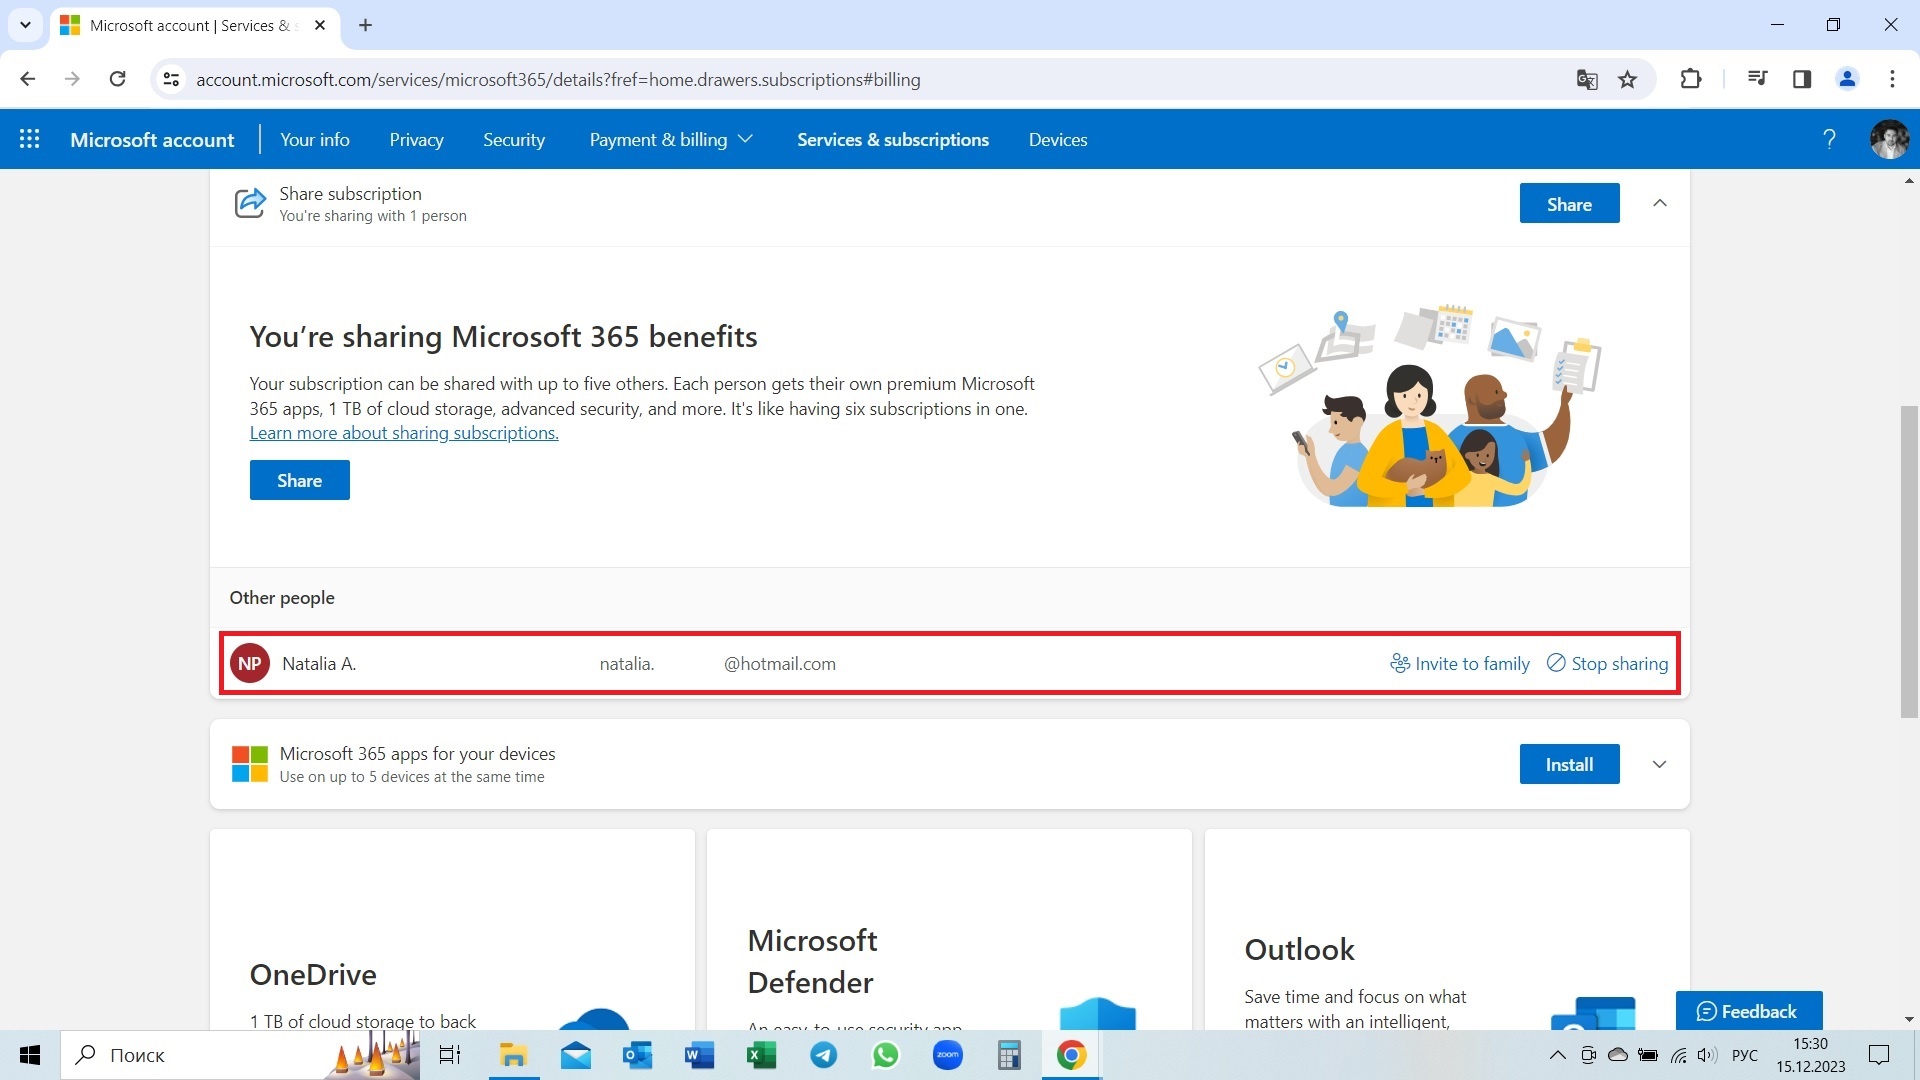Collapse the Share subscription section
This screenshot has height=1080, width=1920.
1660,203
